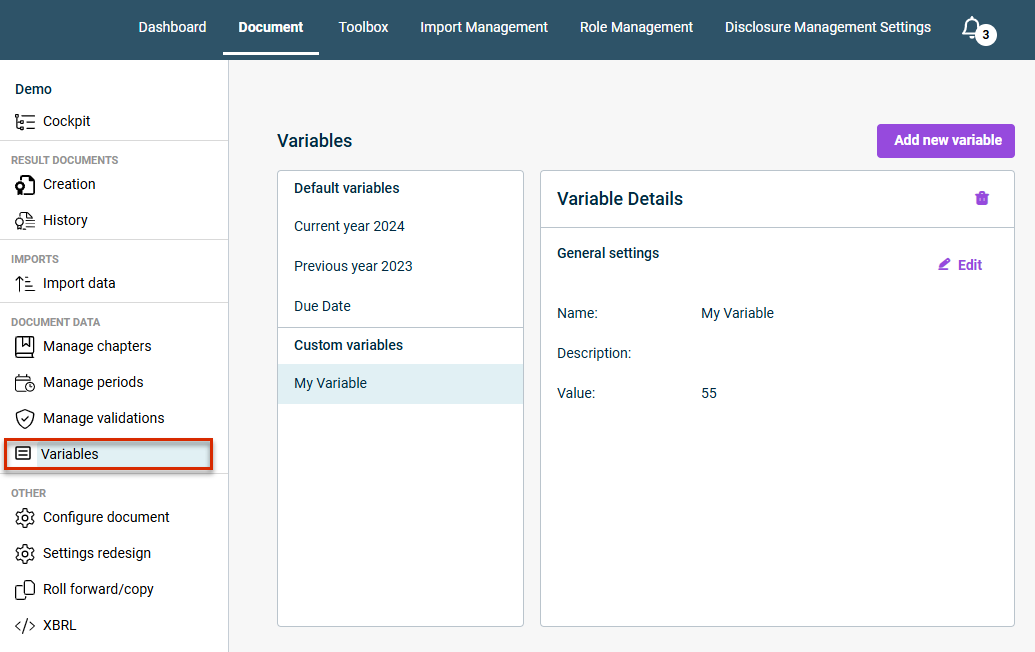Viewport: 1035px width, 652px height.
Task: Switch to the Dashboard tab
Action: click(x=172, y=27)
